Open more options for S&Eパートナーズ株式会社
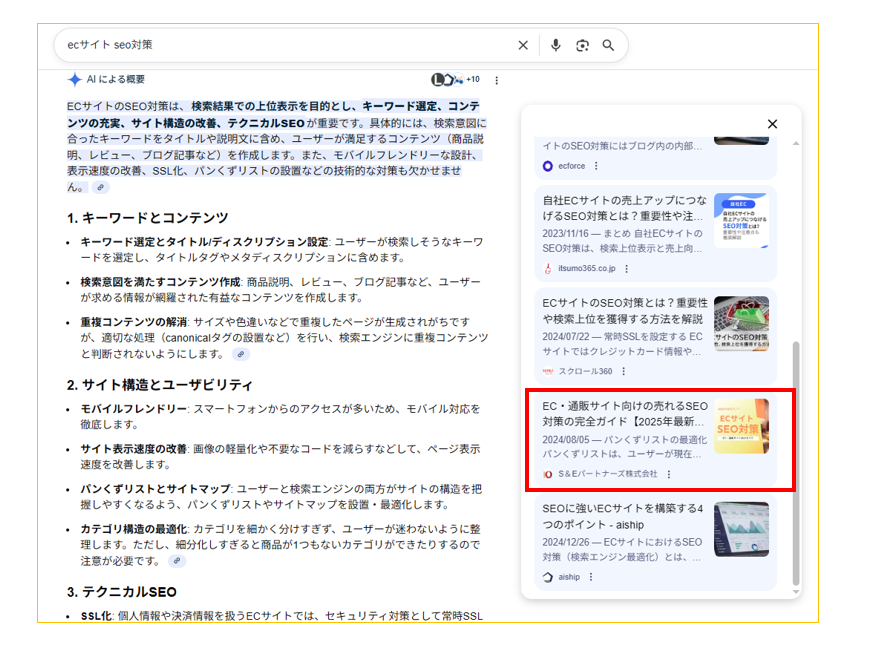The width and height of the screenshot is (873, 657). (669, 474)
